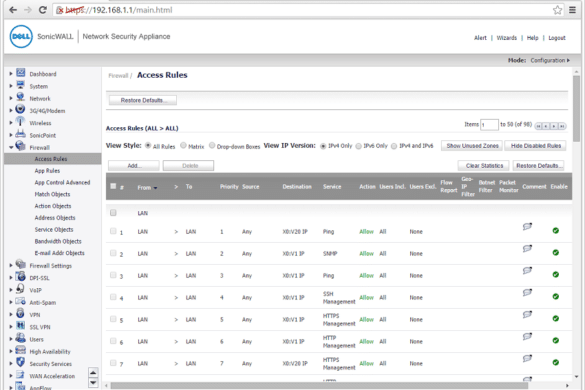
Task: Click the Logout link
Action: pyautogui.click(x=557, y=38)
